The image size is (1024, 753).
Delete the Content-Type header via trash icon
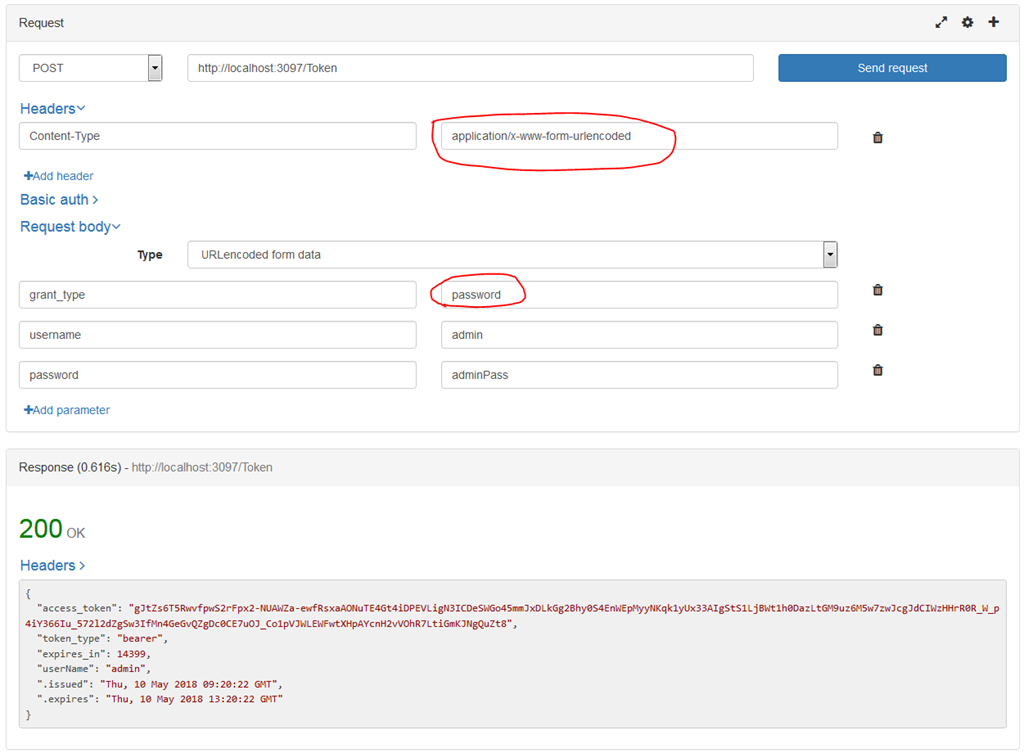tap(878, 138)
